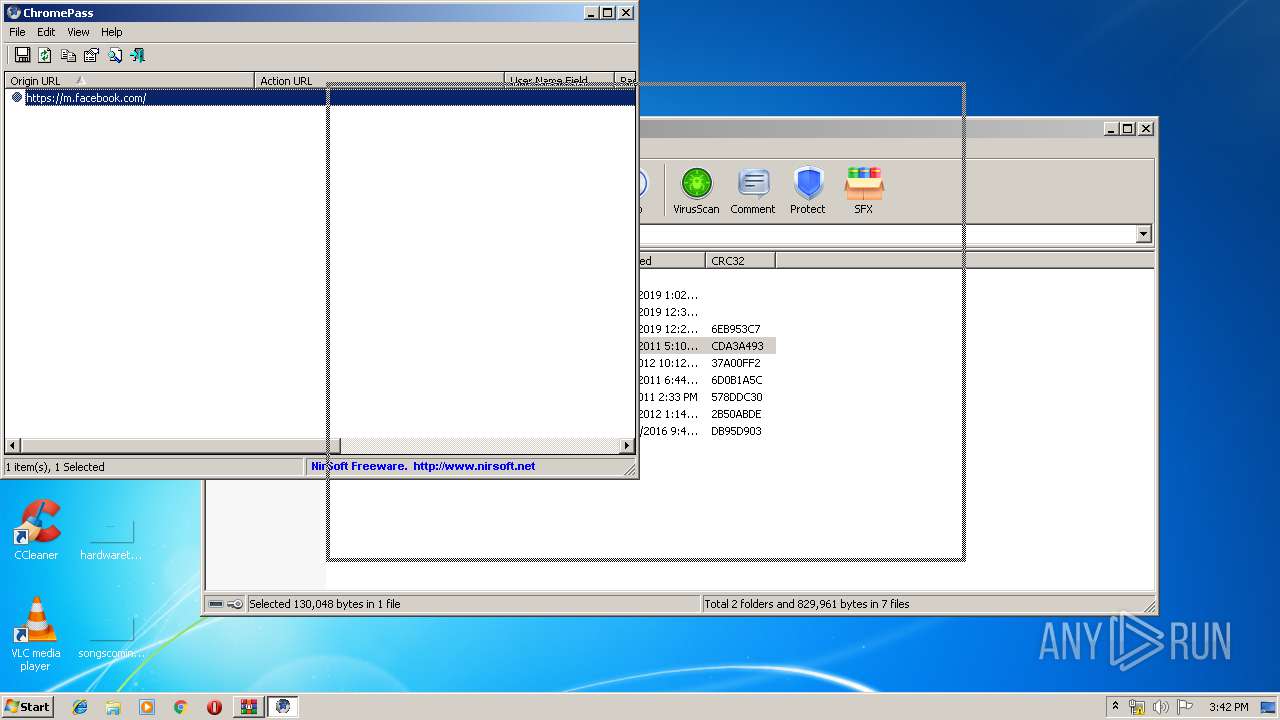Click the volume speaker tray icon
The image size is (1280, 720).
pos(1161,707)
